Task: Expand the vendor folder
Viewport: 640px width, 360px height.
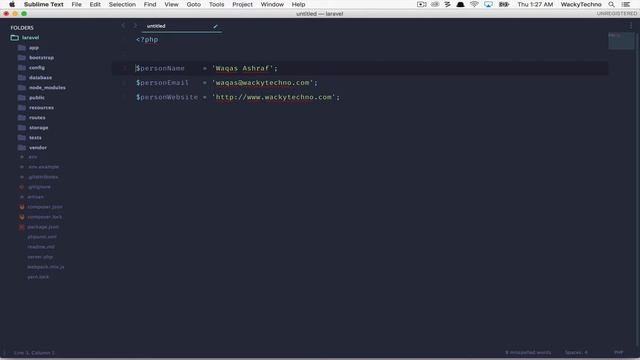Action: (38, 148)
